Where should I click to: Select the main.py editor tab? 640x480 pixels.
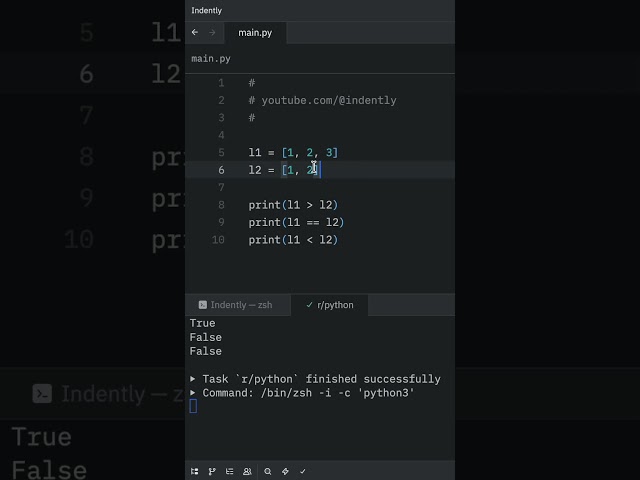pyautogui.click(x=255, y=33)
